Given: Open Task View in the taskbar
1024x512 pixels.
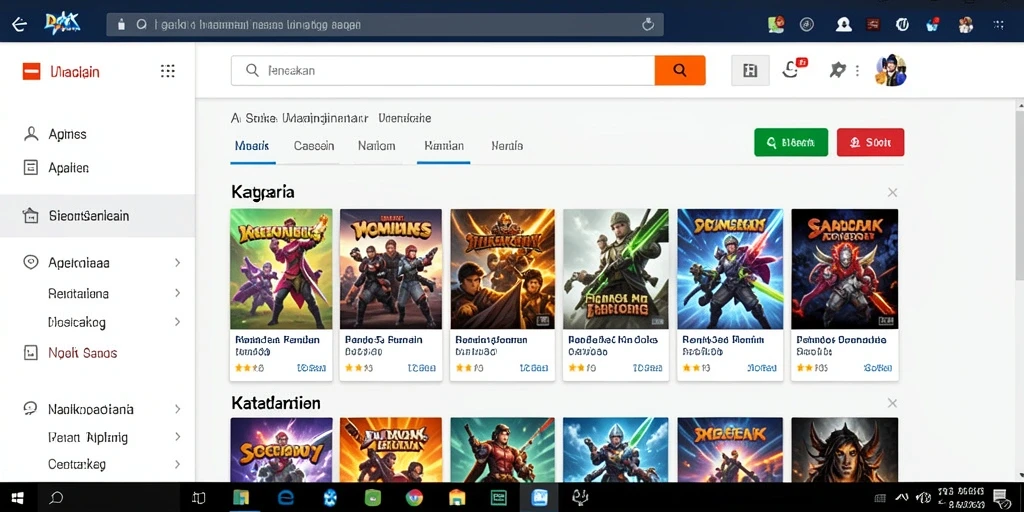Looking at the screenshot, I should click(x=199, y=498).
